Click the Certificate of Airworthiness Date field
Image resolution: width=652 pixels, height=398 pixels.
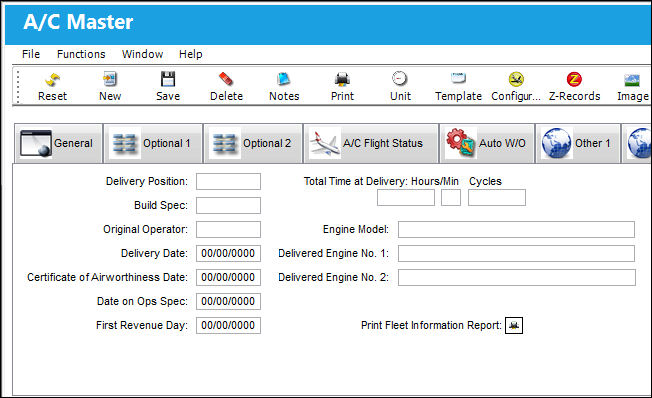pyautogui.click(x=228, y=277)
